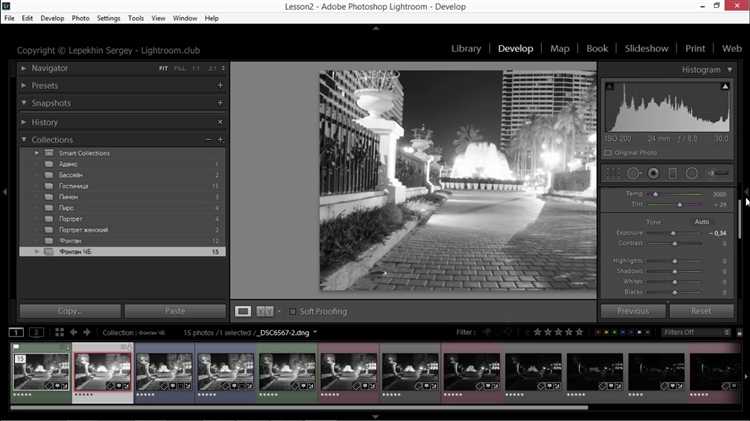Screen dimensions: 750x421
Task: Open the Photo menu
Action: (80, 18)
